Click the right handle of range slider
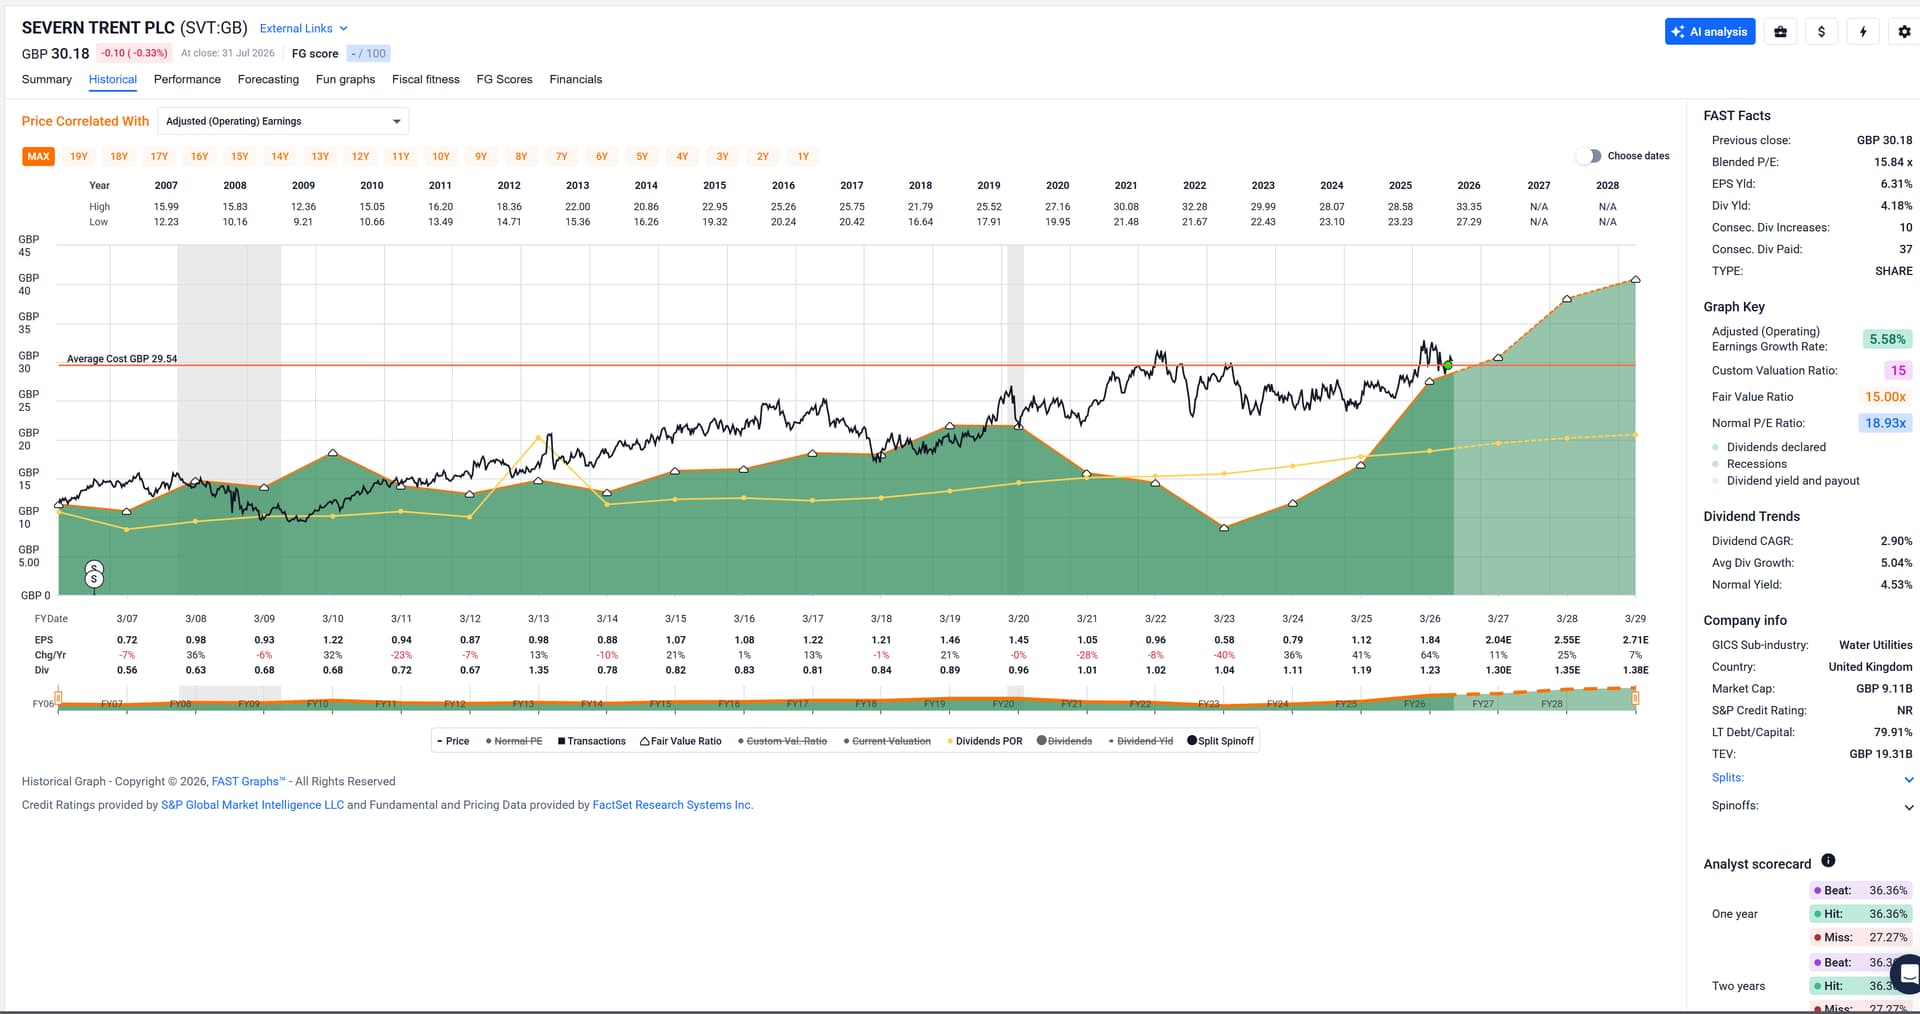 click(1636, 698)
